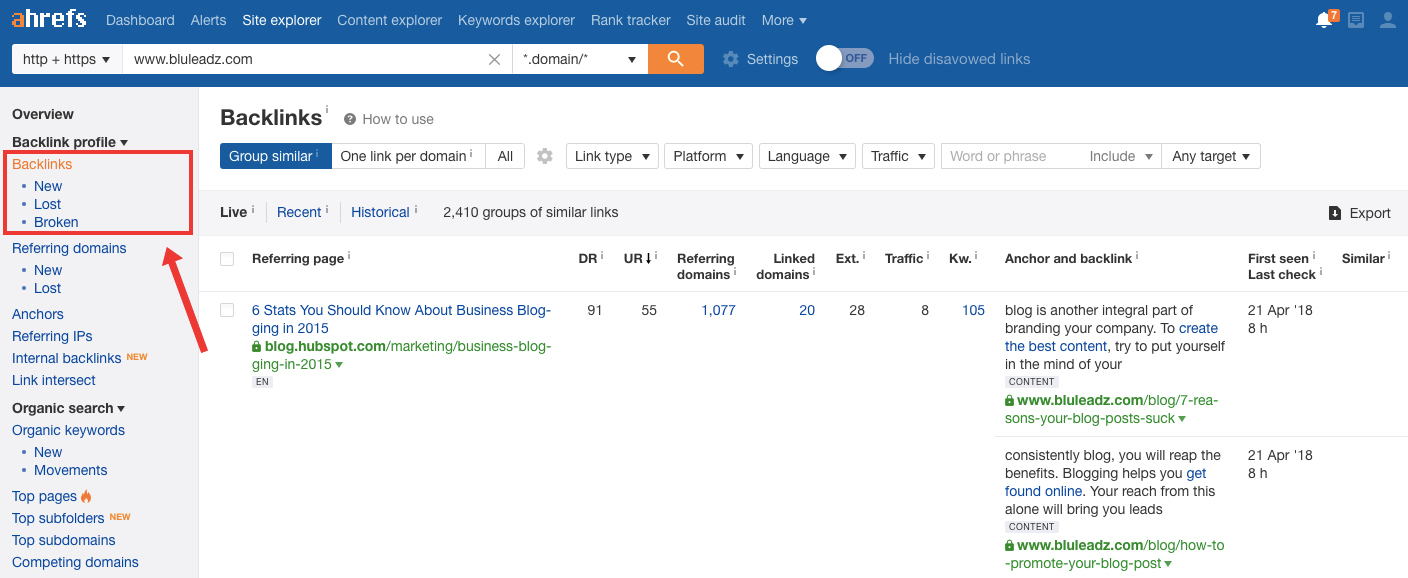Open Anchors in sidebar
1408x578 pixels.
coord(38,314)
